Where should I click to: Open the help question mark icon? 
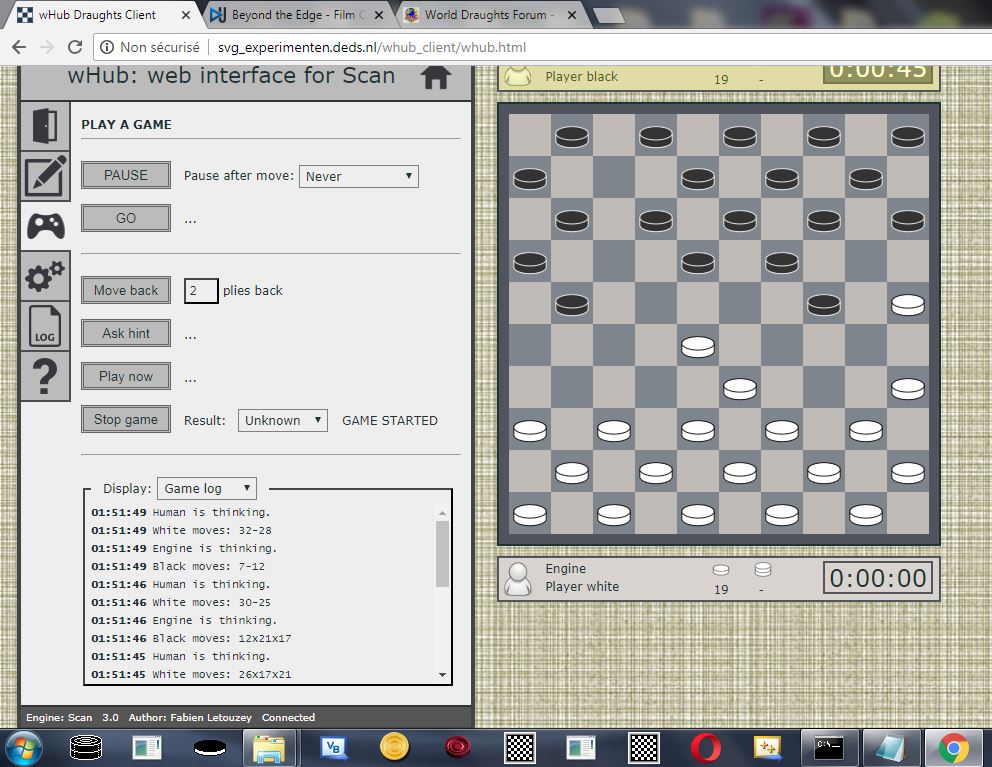45,376
